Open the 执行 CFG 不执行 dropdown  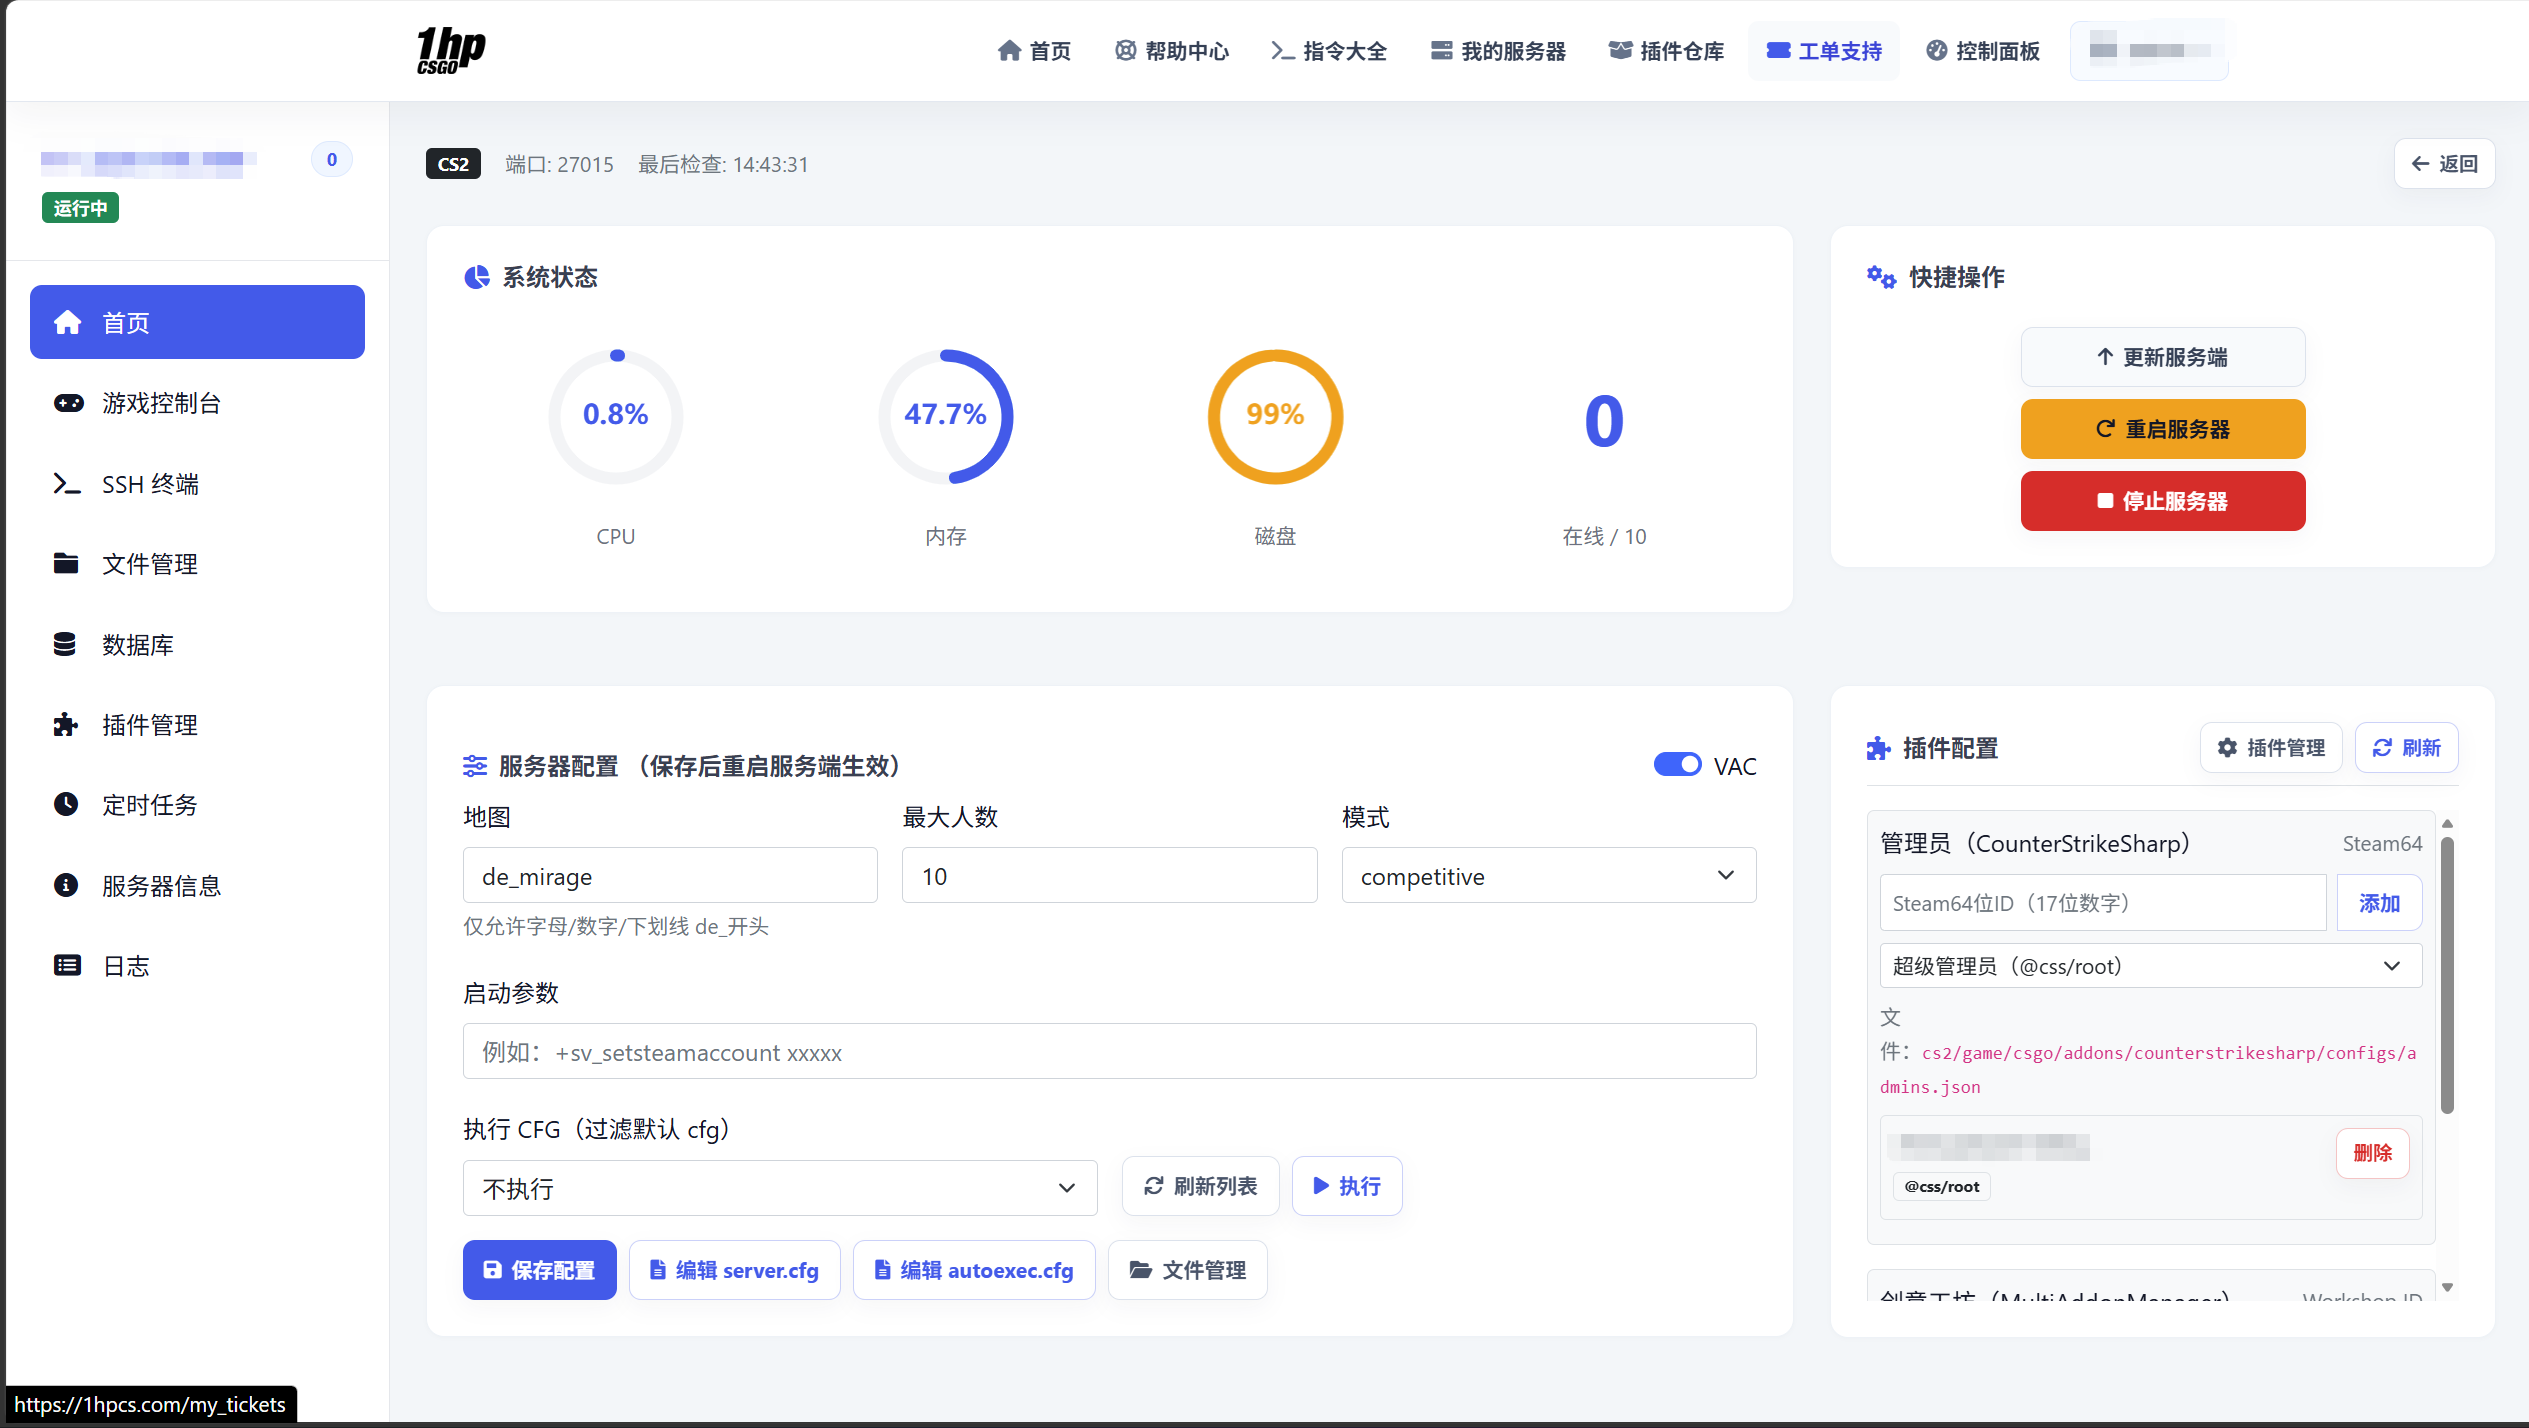(x=780, y=1188)
